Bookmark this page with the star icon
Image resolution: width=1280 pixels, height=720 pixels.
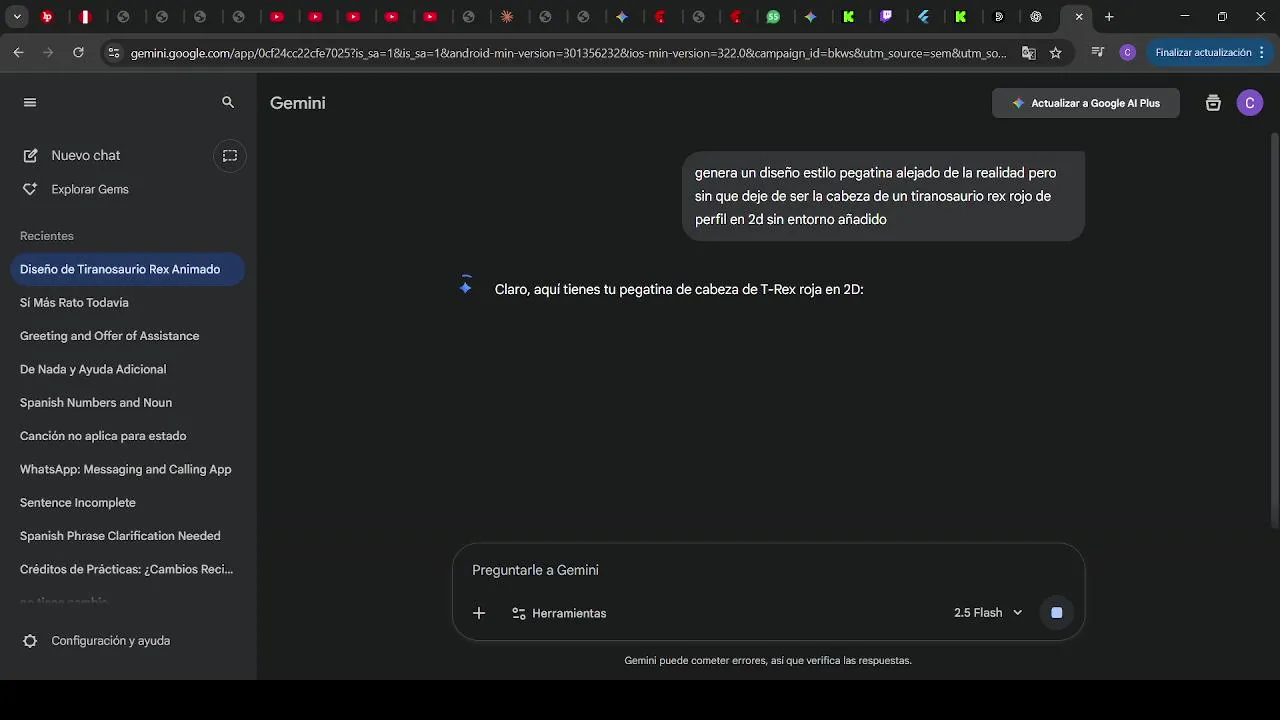click(1056, 53)
